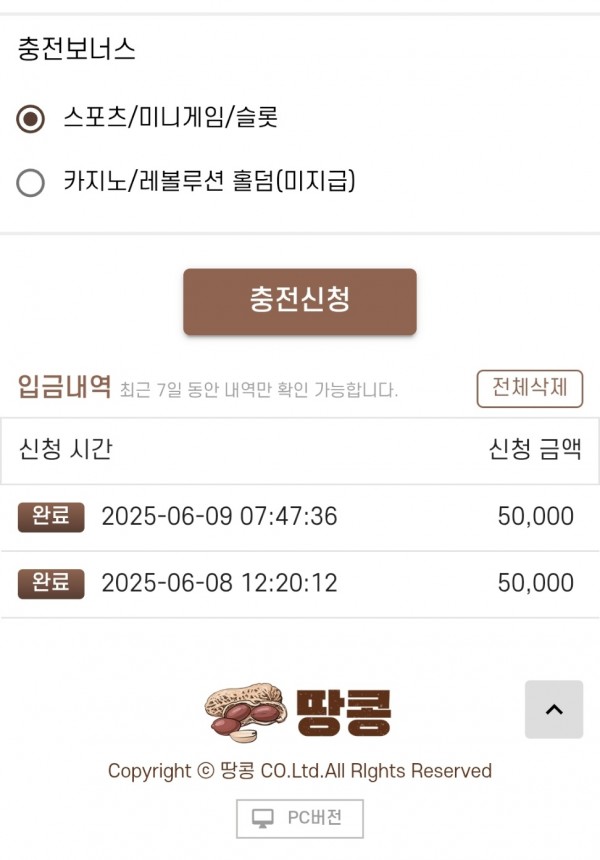Click the 카지노/레볼루션 홀덤(미지급) option label
Image resolution: width=600 pixels, height=860 pixels.
209,181
